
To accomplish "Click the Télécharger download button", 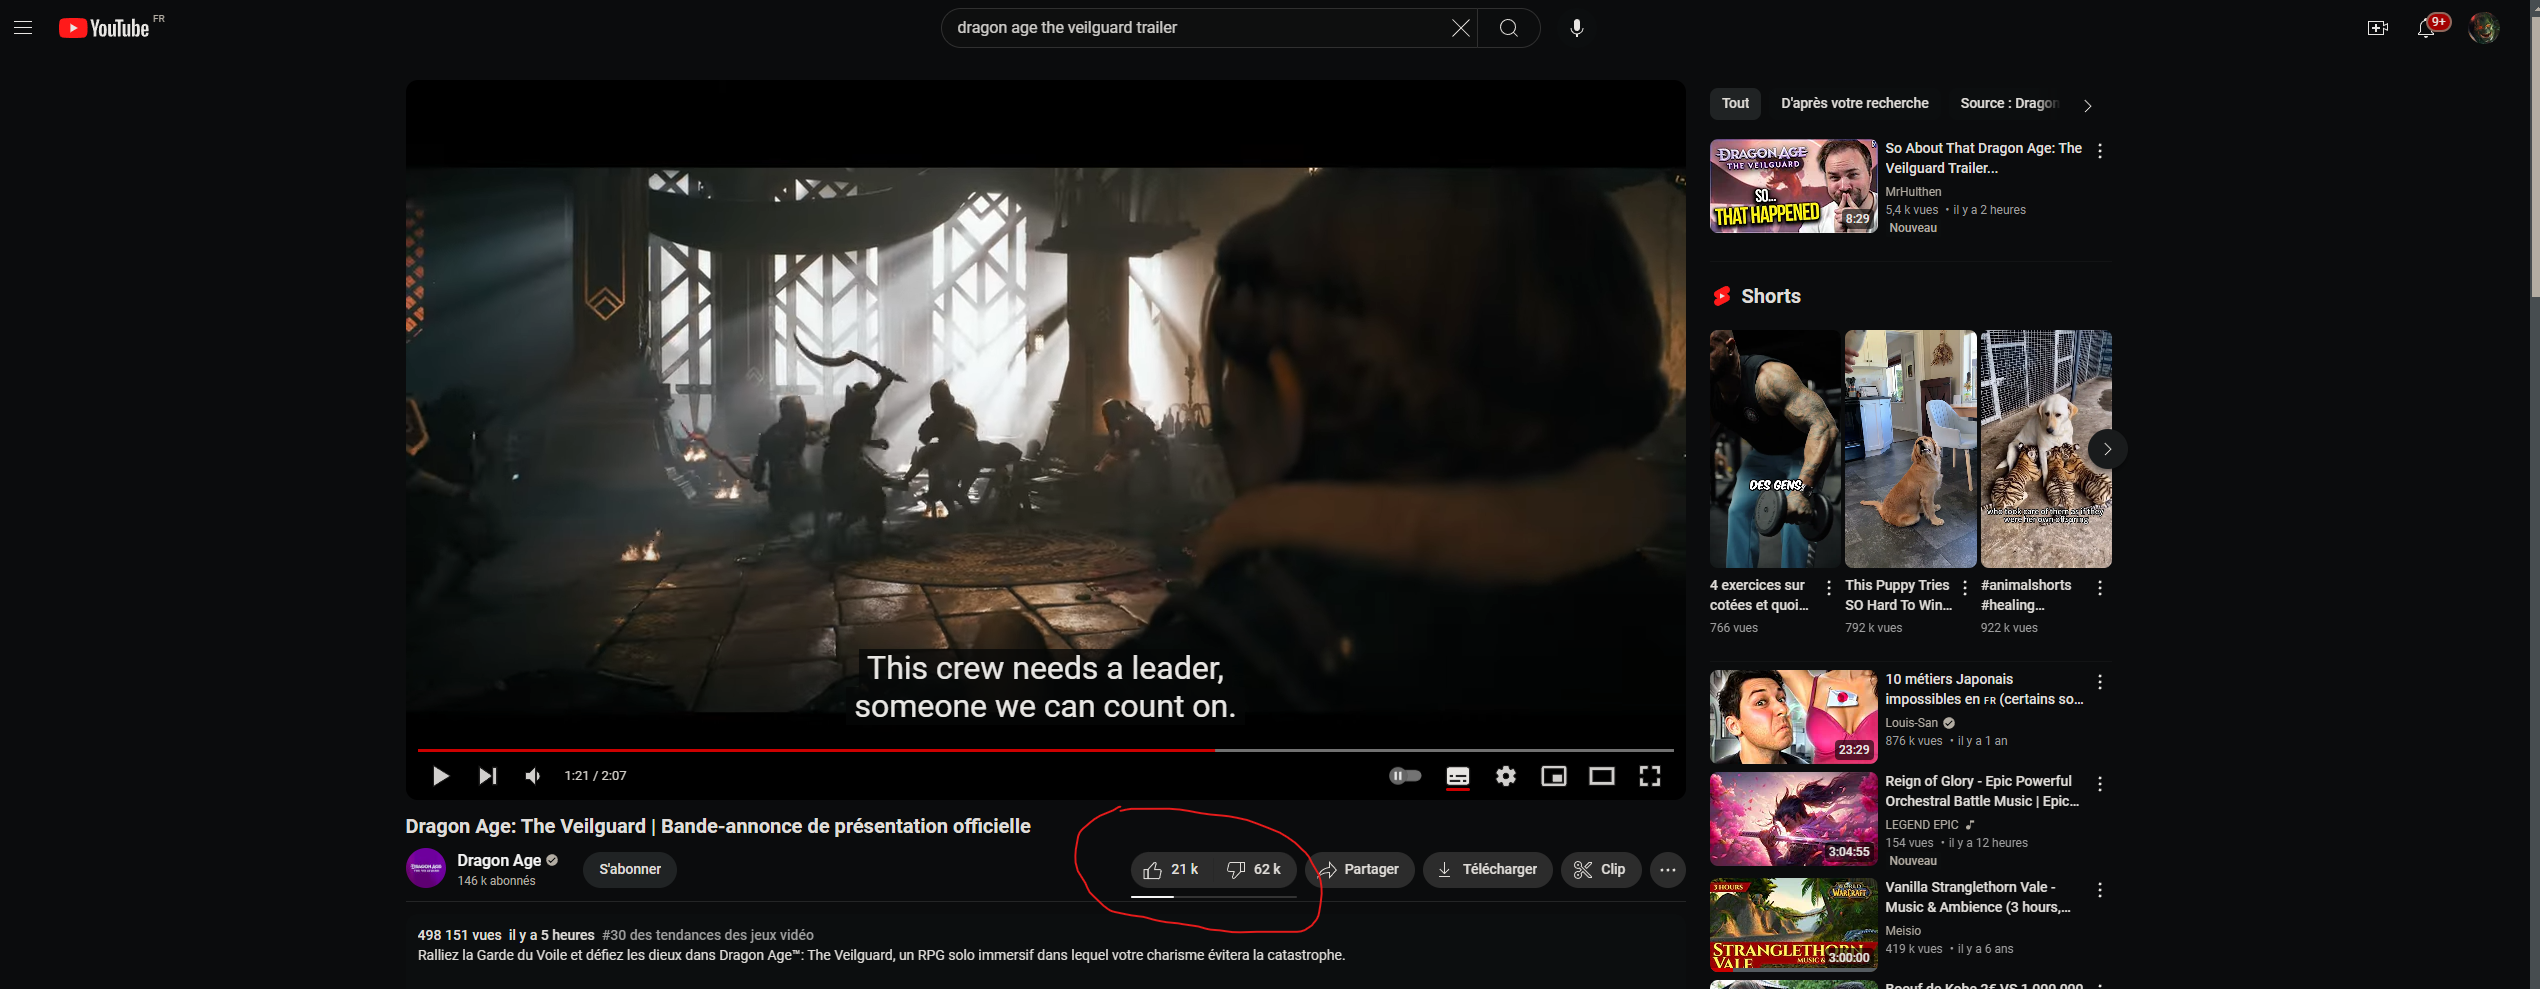I will coord(1487,869).
